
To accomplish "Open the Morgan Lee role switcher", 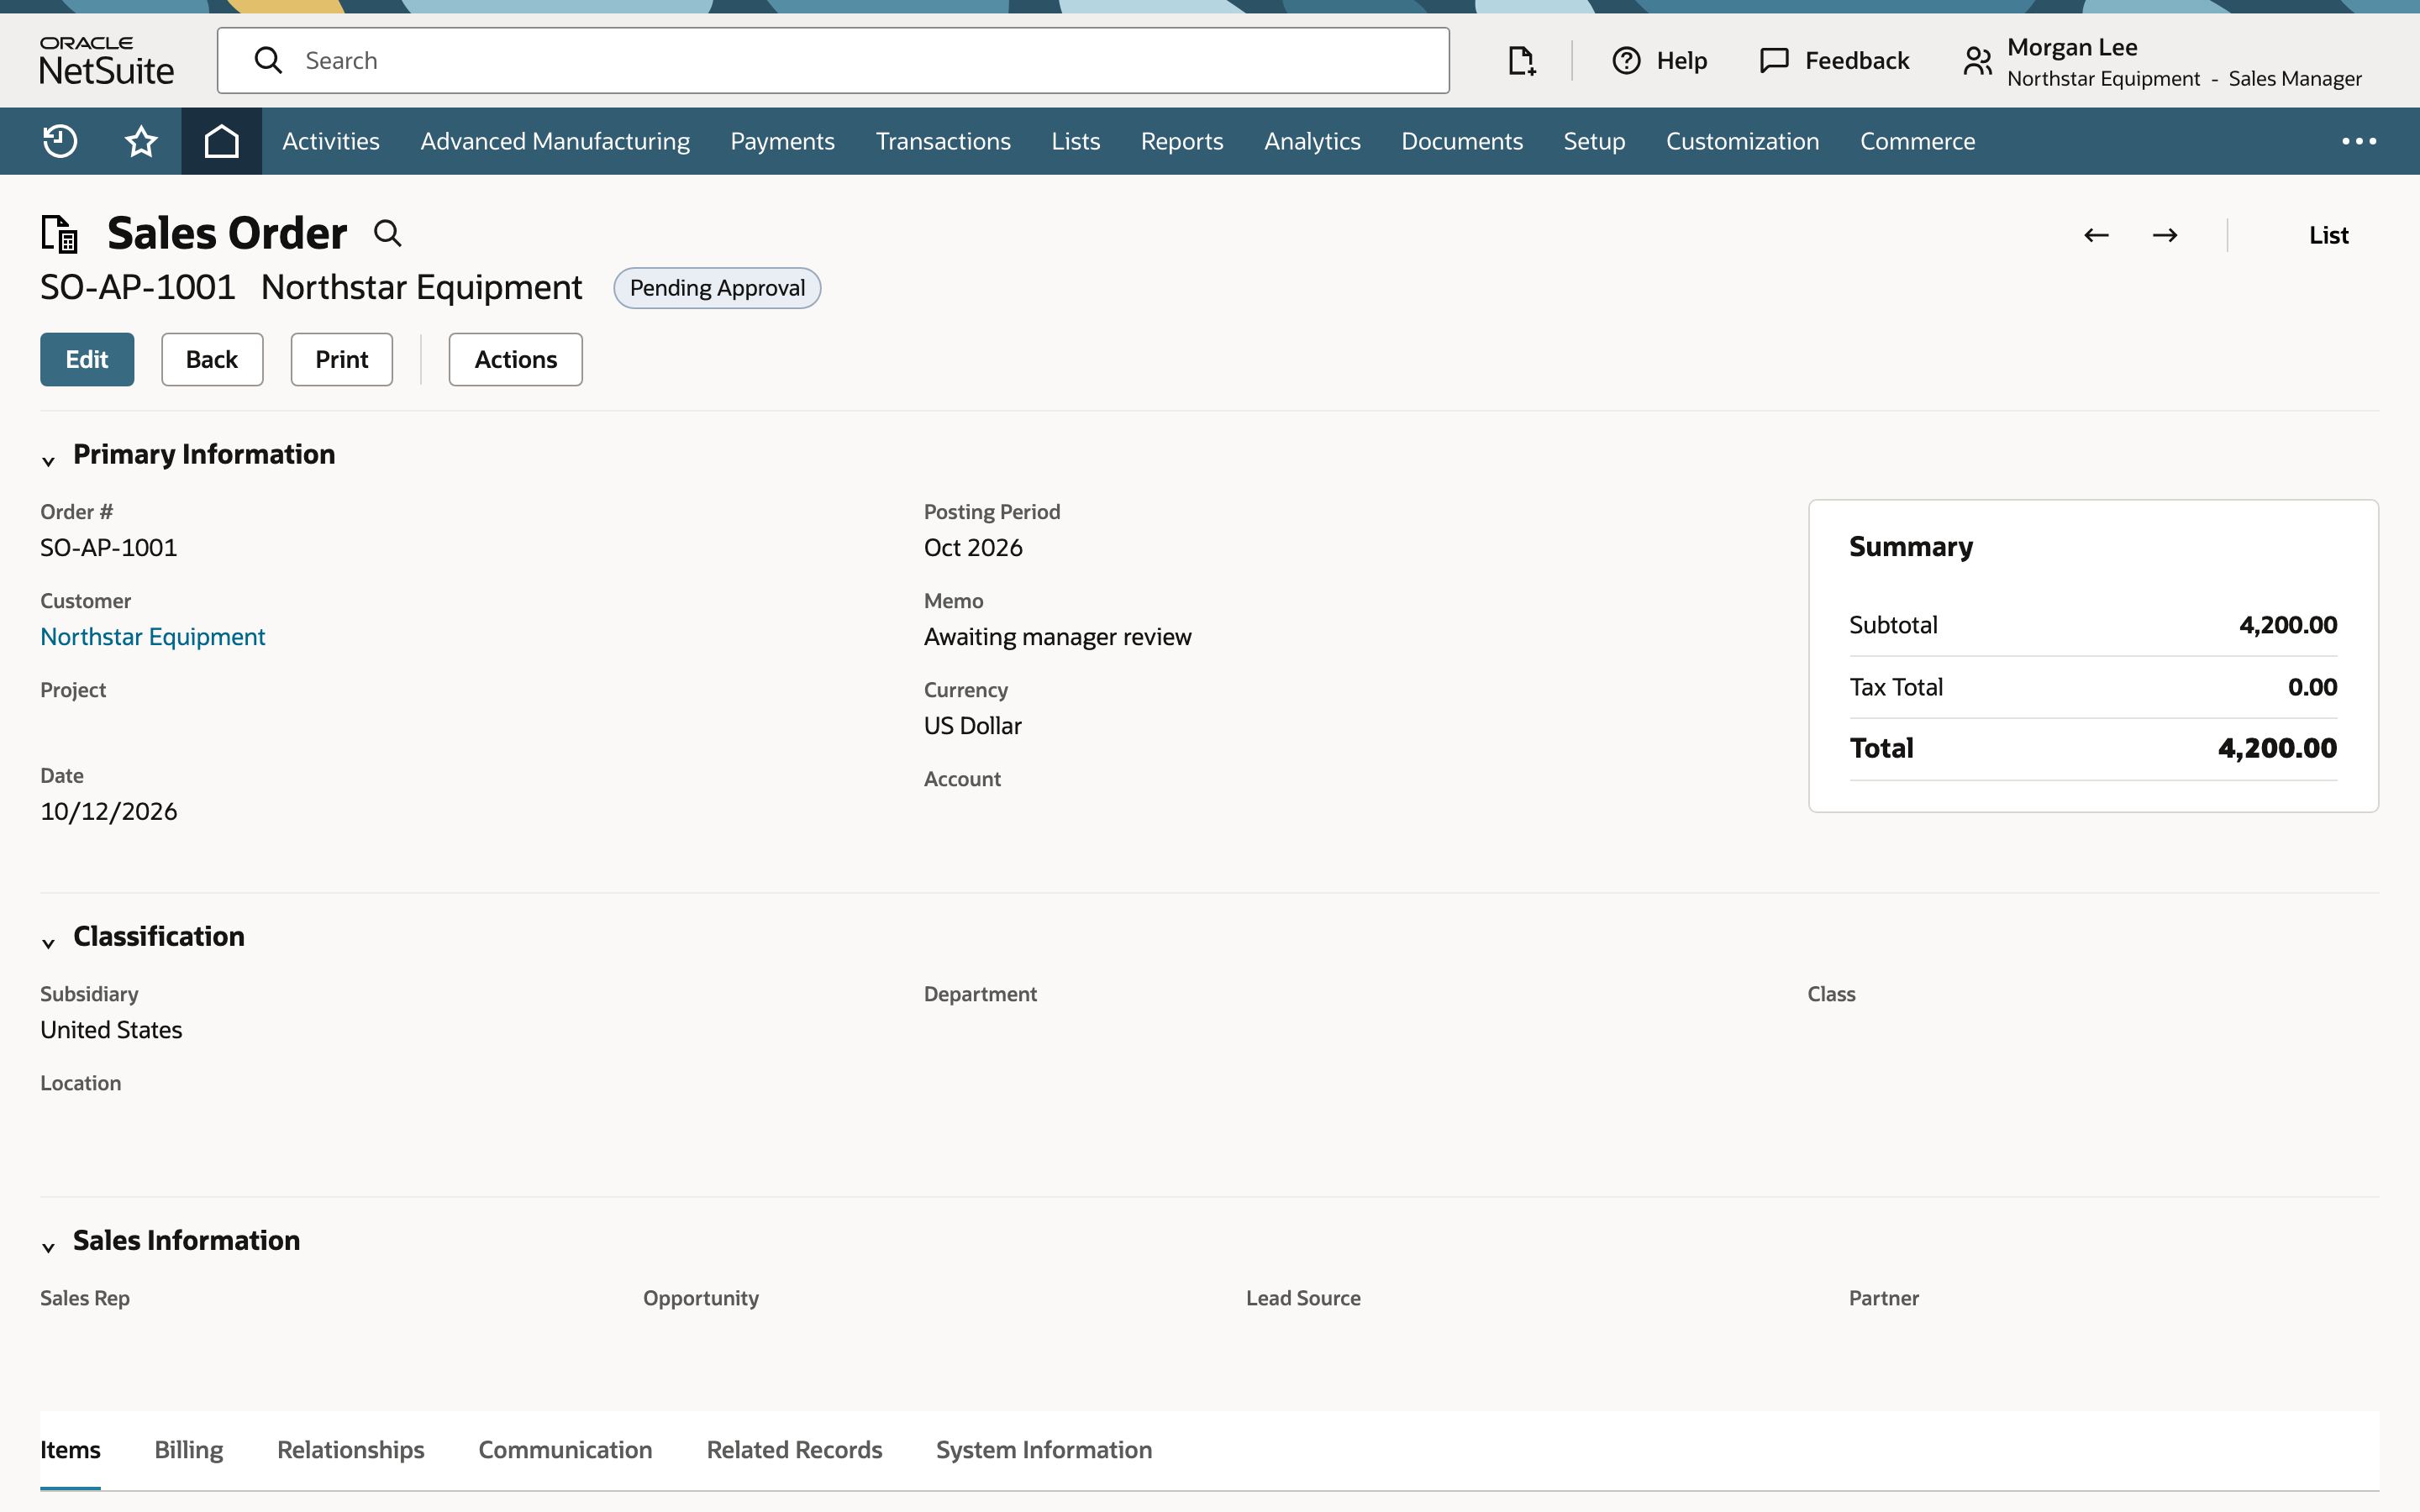I will pos(2162,62).
